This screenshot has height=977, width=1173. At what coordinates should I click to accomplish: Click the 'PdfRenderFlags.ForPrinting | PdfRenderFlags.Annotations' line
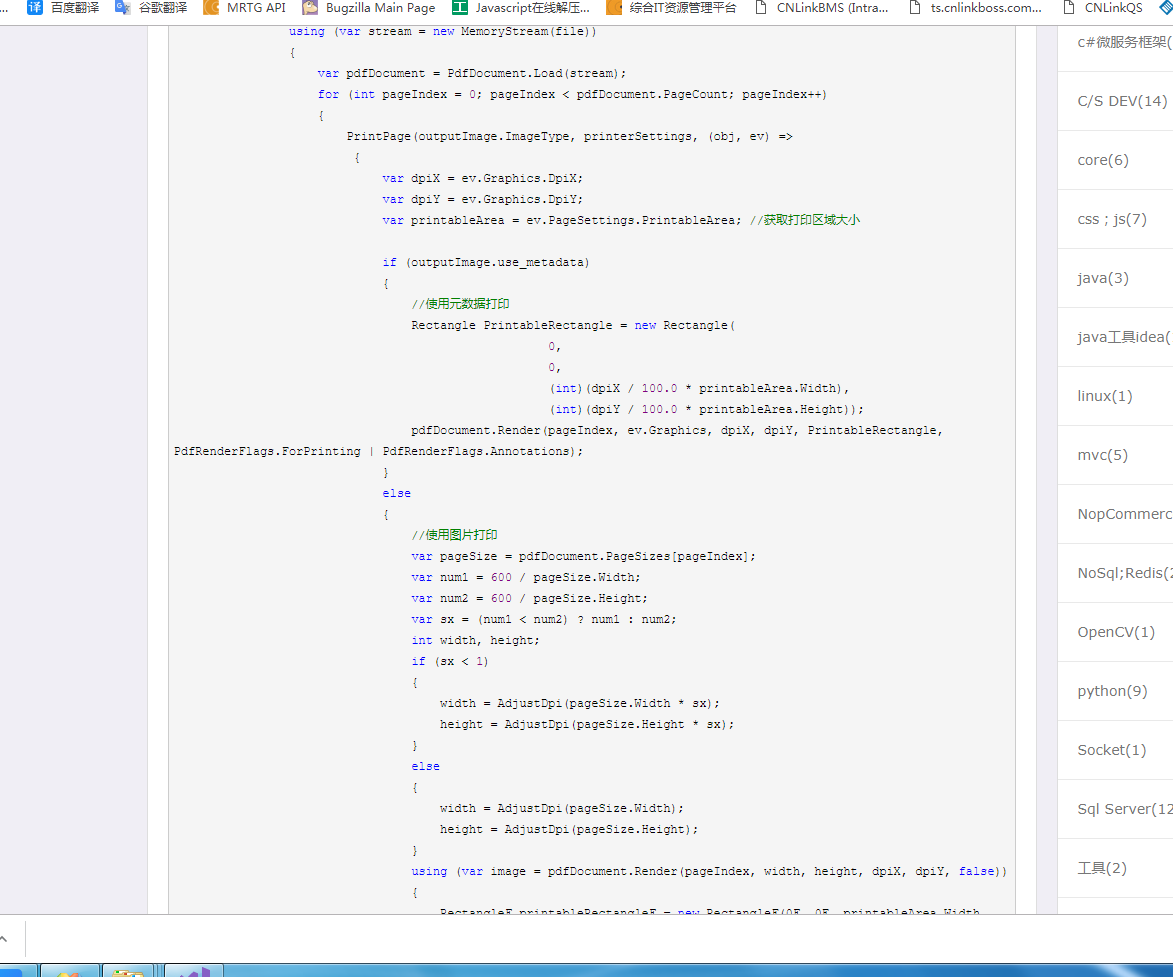point(378,451)
